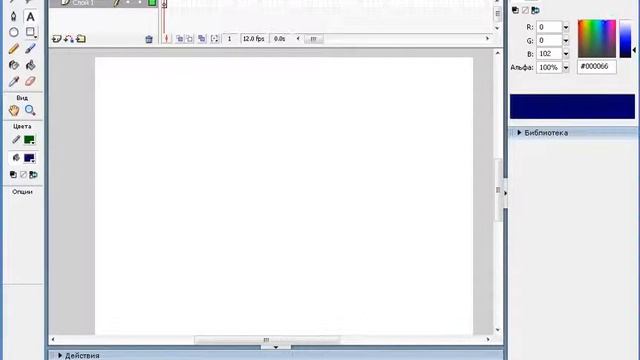Click the brightness slider bar

[625, 39]
